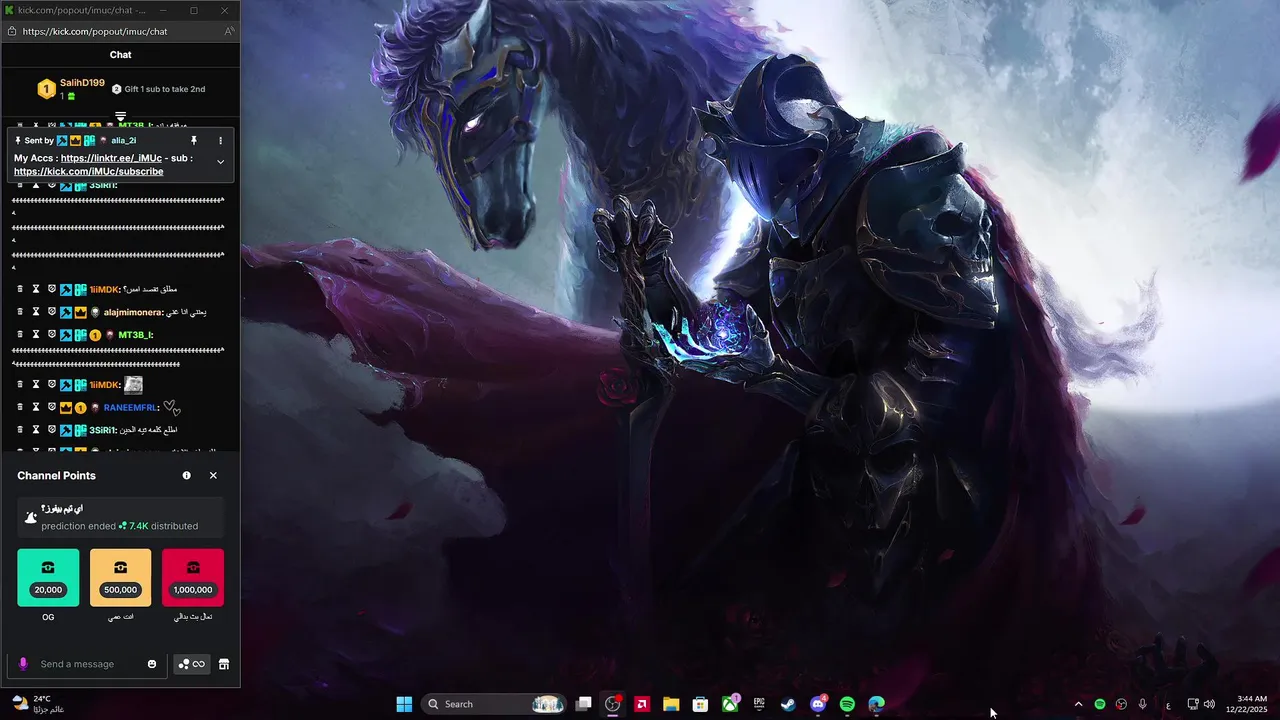This screenshot has height=720, width=1280.
Task: Click username alajmimonera in chat
Action: coord(133,312)
